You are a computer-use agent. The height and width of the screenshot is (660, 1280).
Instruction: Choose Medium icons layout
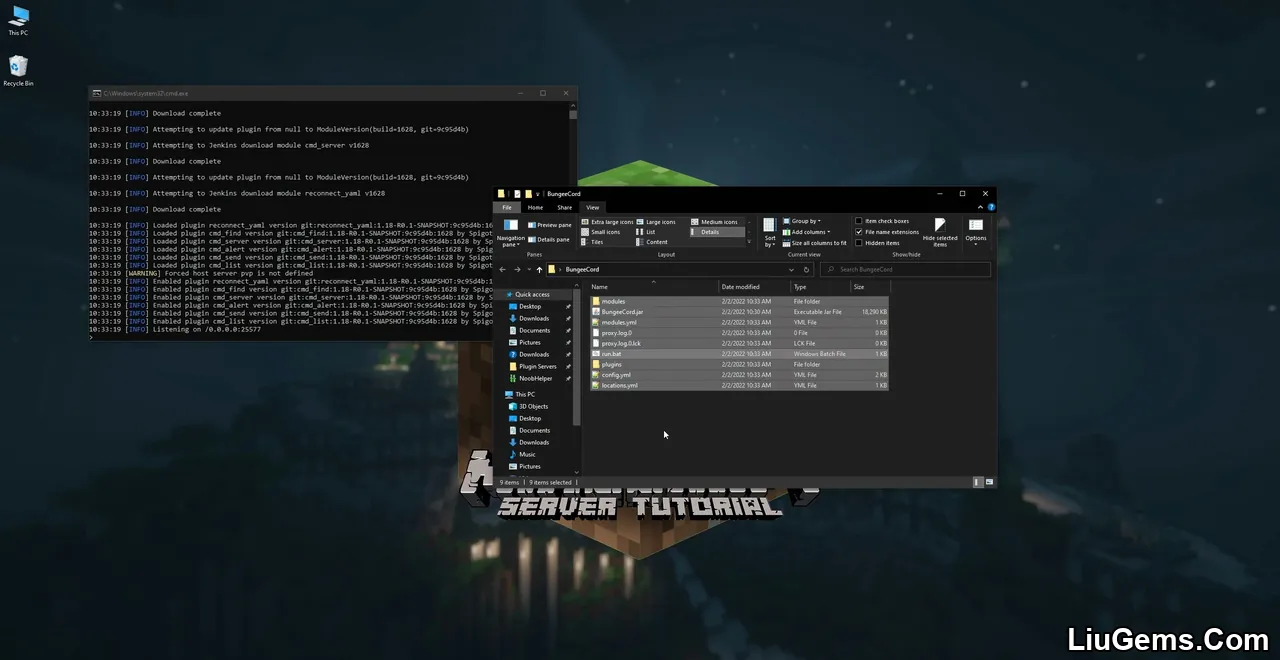tap(714, 222)
